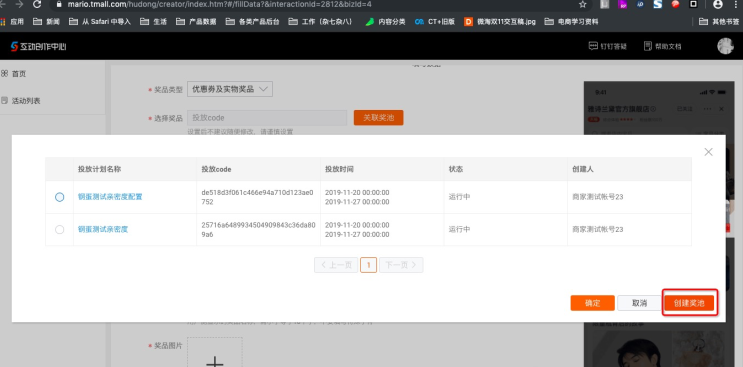Click the 钢蛋测试亲密度配置 plan link
Screen dimensions: 743x367
[110, 197]
